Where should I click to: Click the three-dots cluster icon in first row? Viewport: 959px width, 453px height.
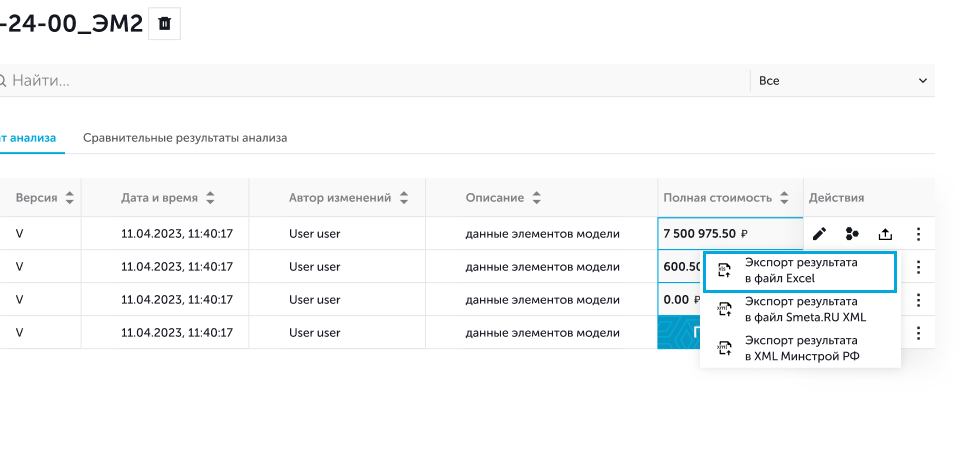(x=852, y=234)
